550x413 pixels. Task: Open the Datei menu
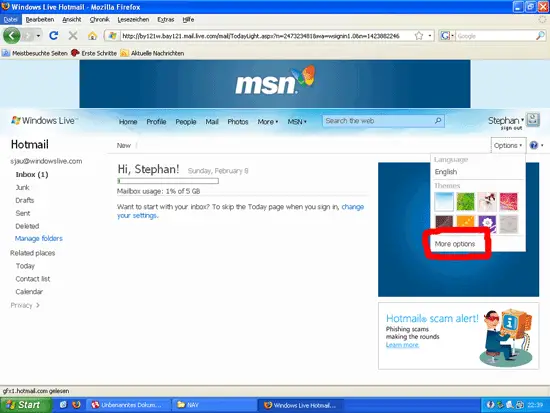pos(11,20)
